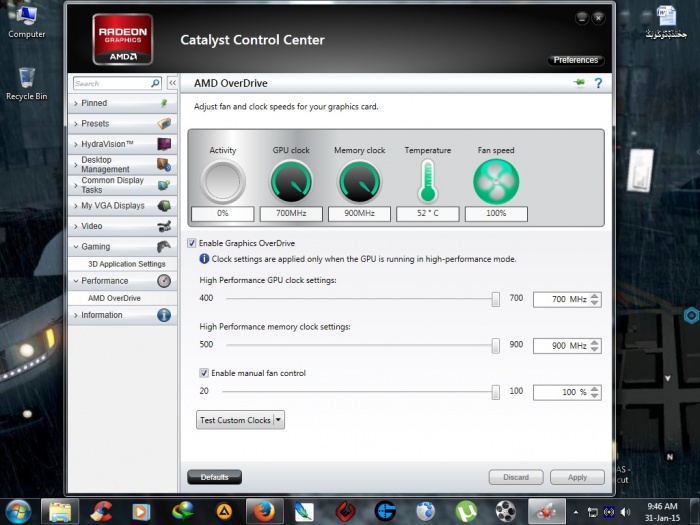Screen dimensions: 700x525
Task: Click the memory clock slider handle
Action: tap(496, 346)
